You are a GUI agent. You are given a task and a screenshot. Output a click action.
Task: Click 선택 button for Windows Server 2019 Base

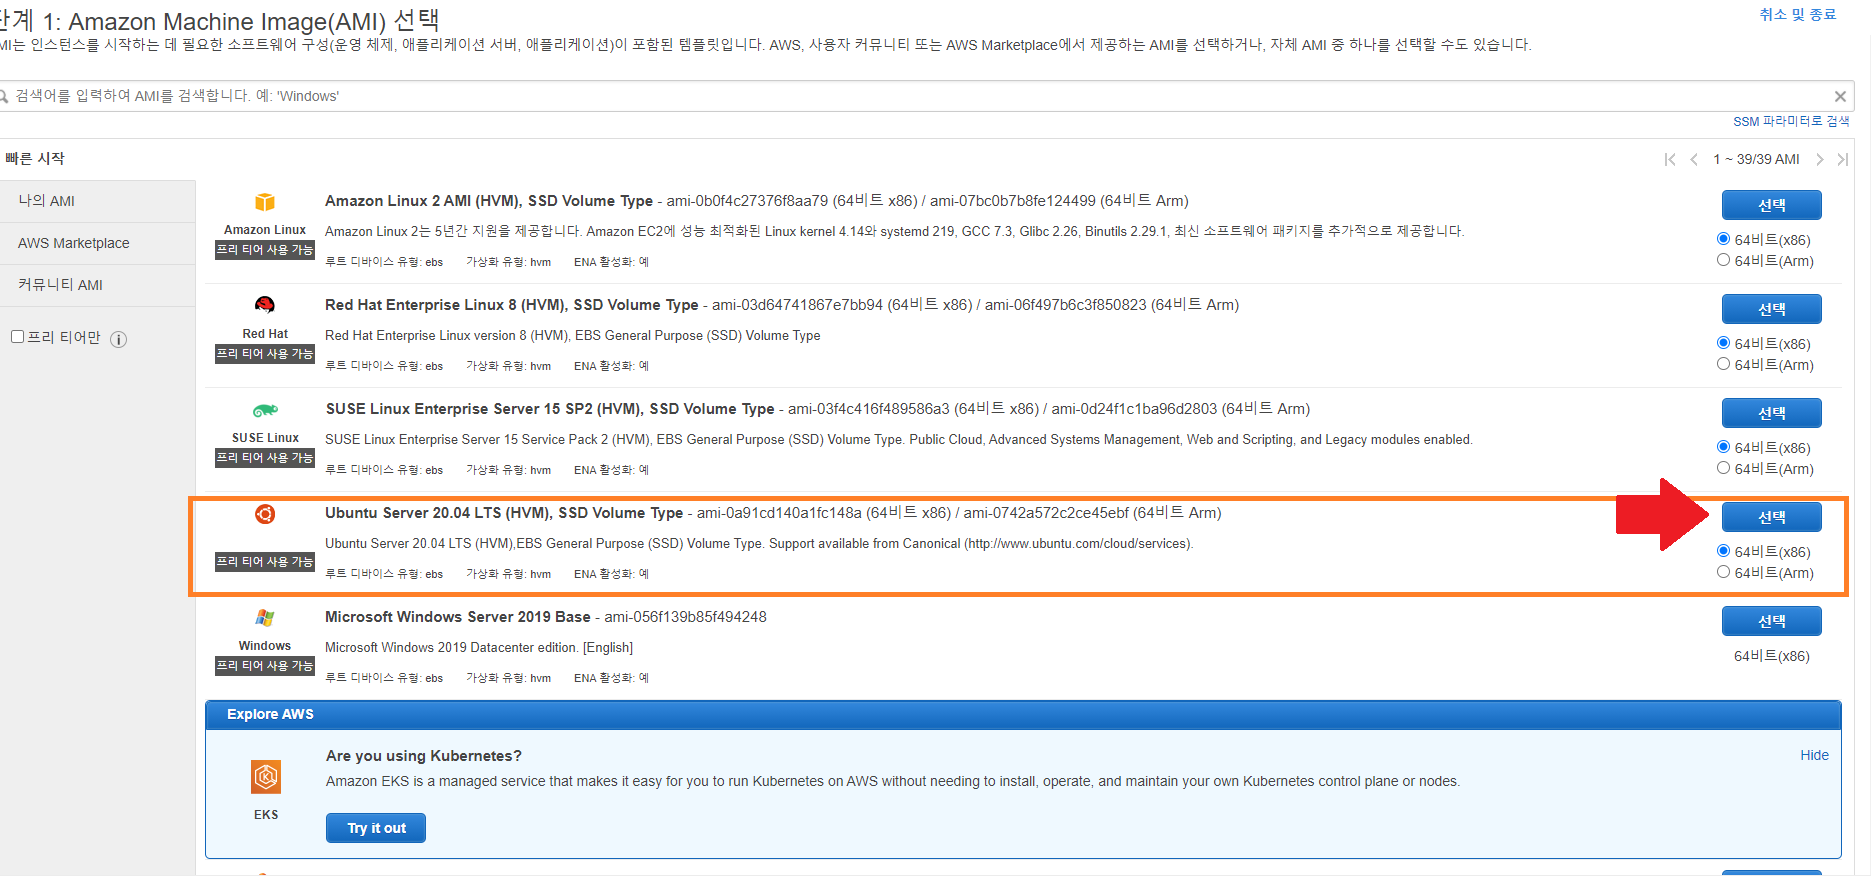1771,621
